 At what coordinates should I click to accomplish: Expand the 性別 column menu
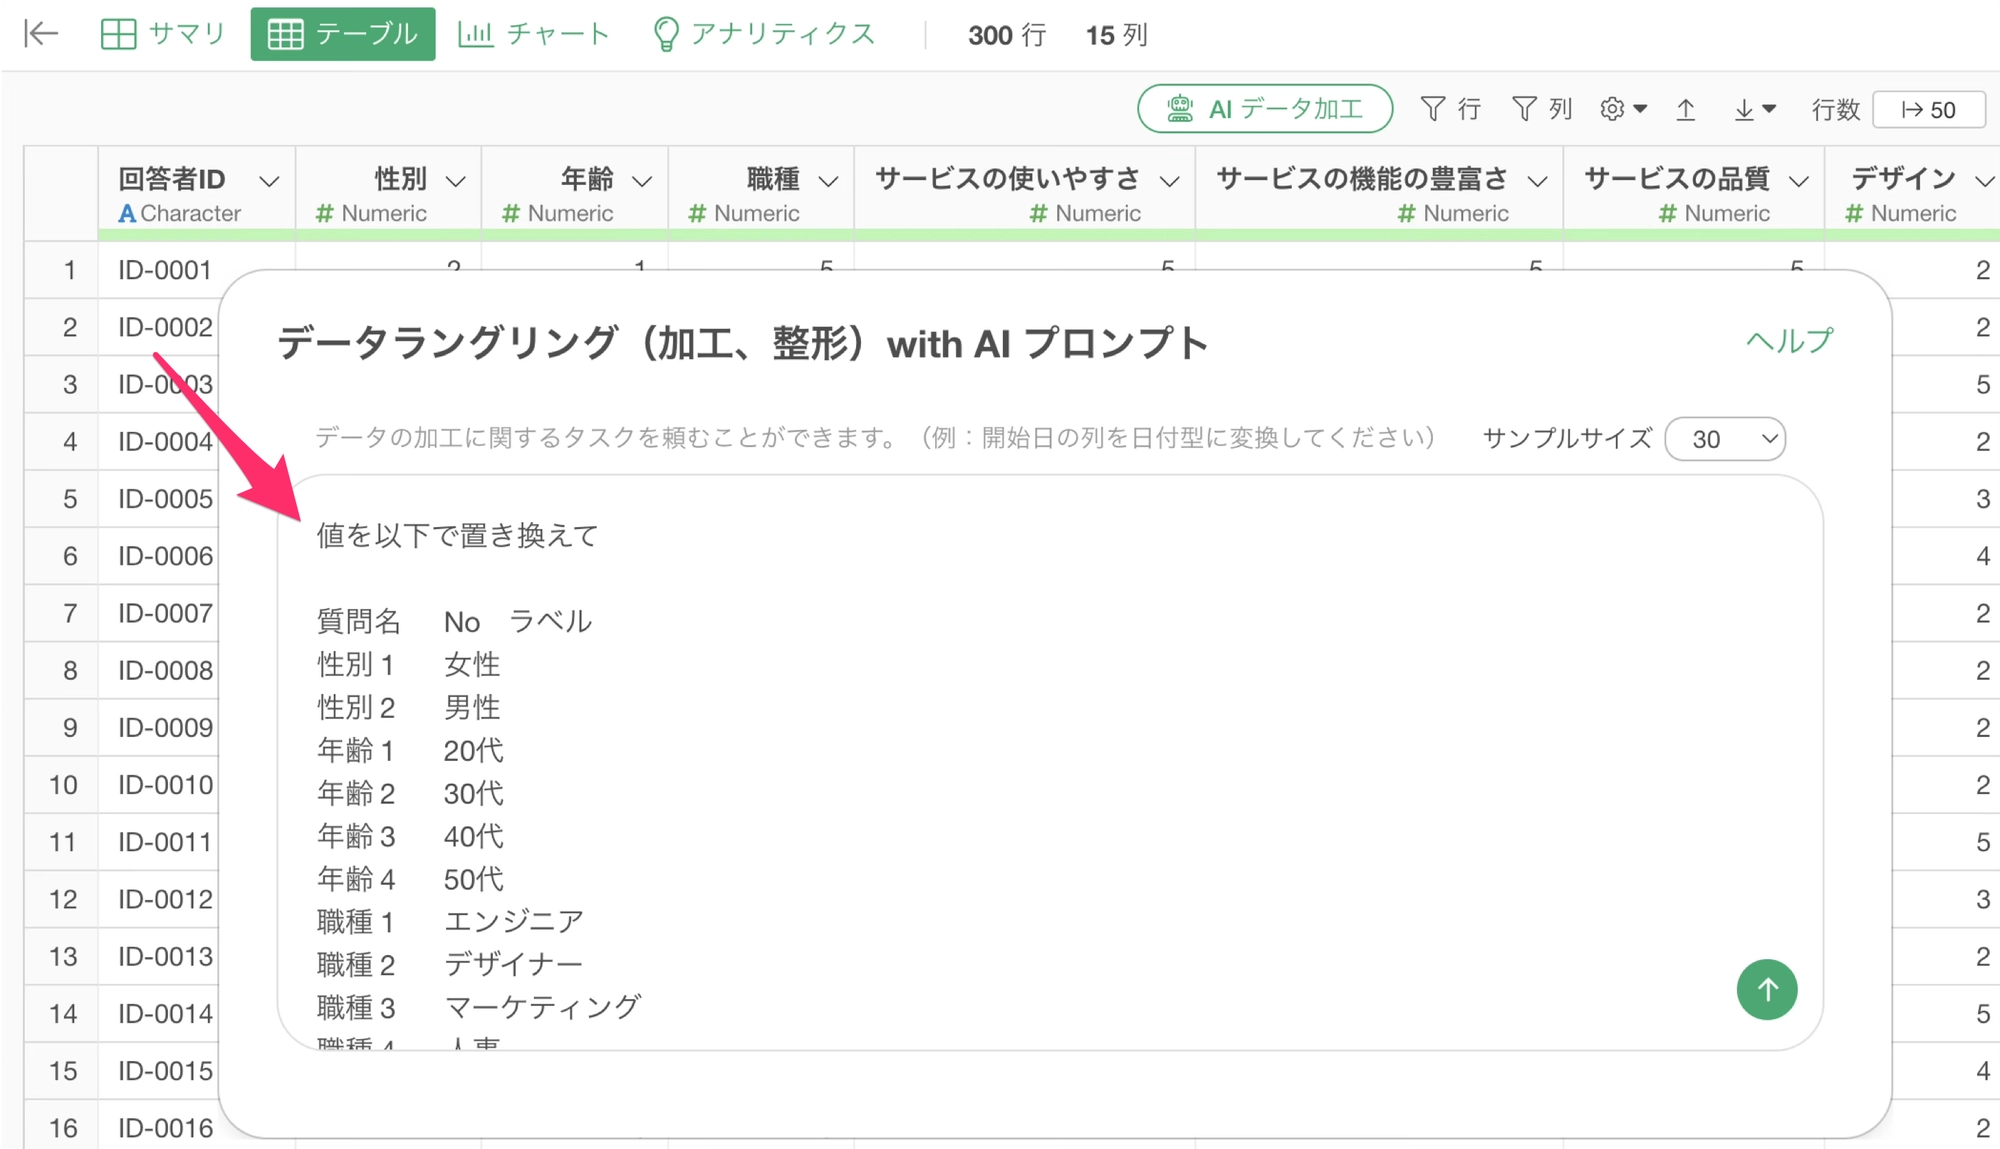pyautogui.click(x=456, y=181)
